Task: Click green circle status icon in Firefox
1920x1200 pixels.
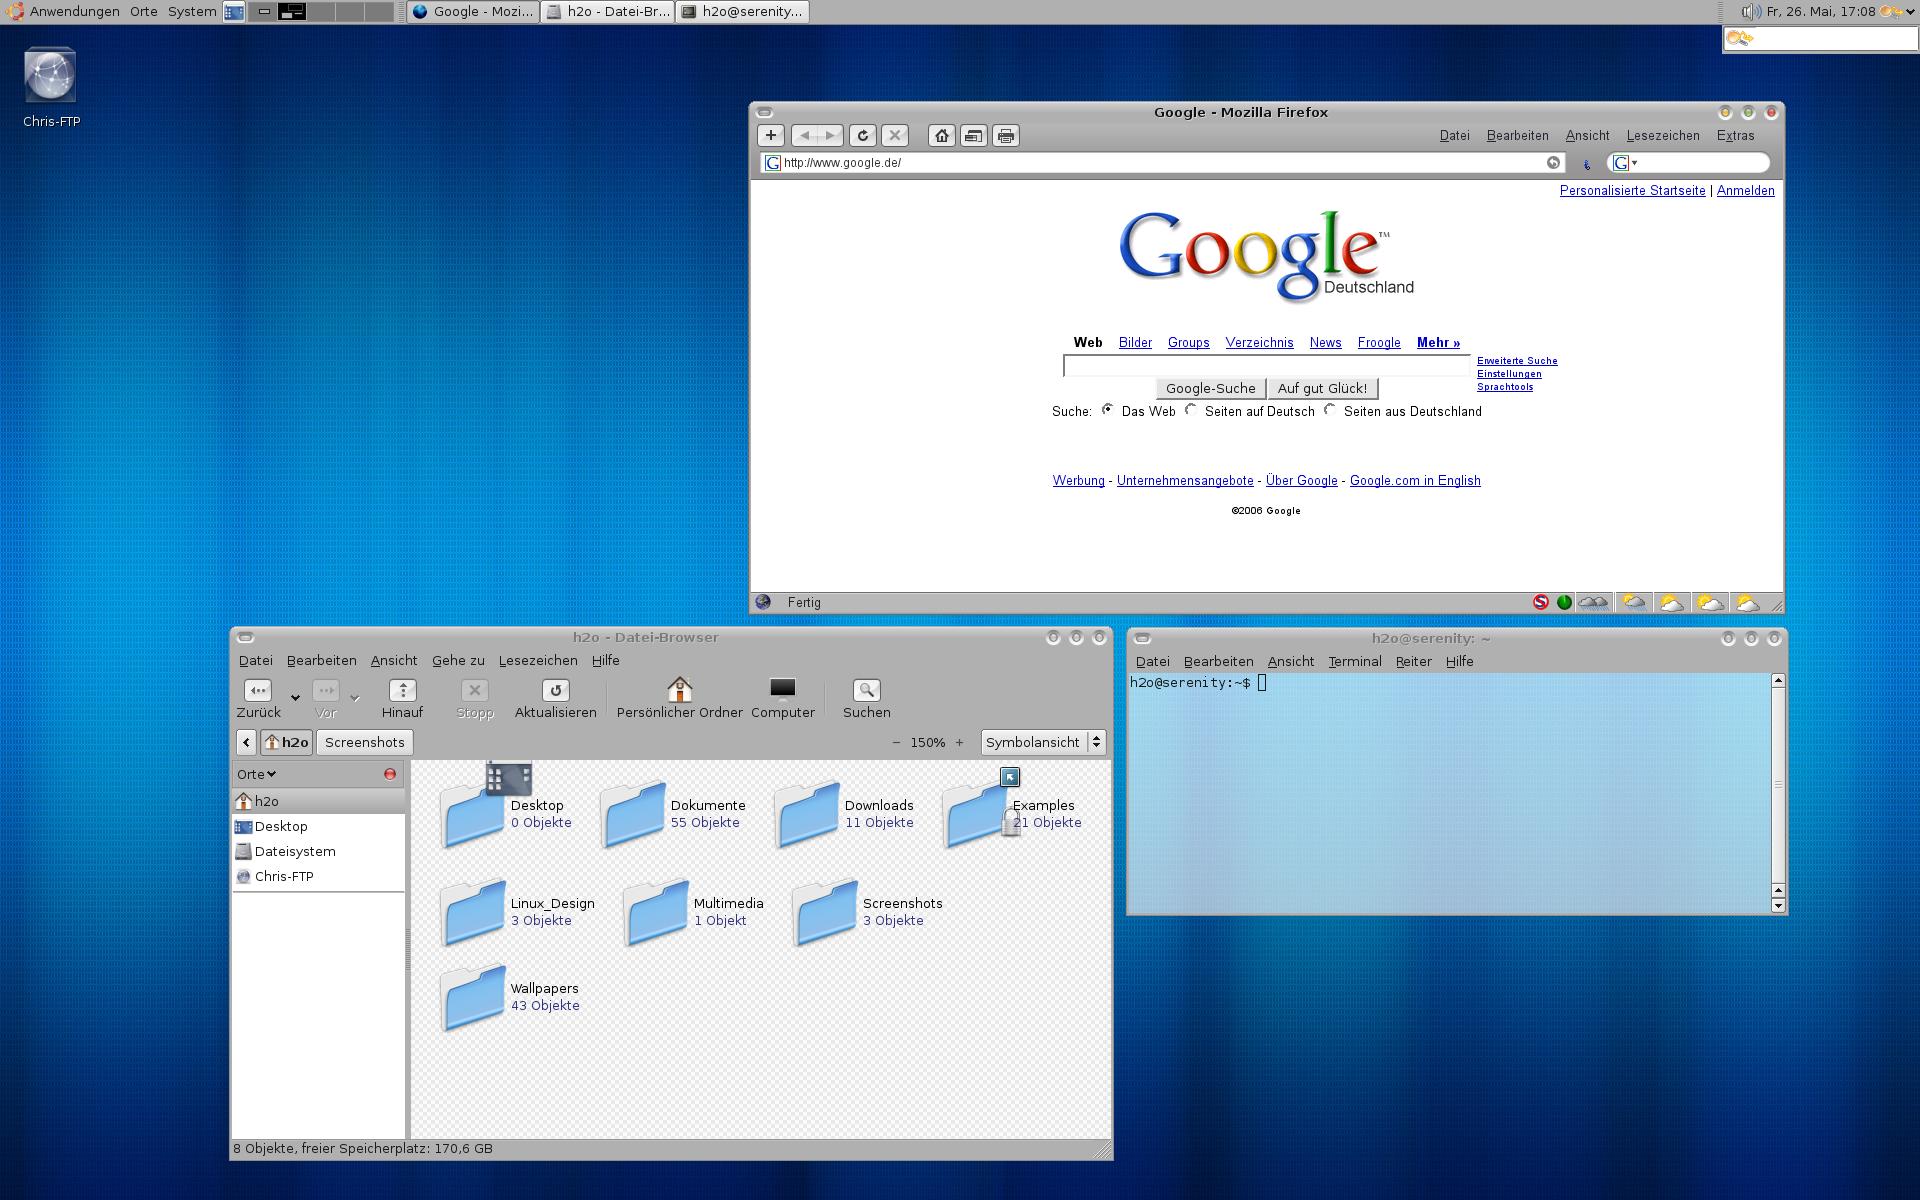Action: click(x=1564, y=602)
